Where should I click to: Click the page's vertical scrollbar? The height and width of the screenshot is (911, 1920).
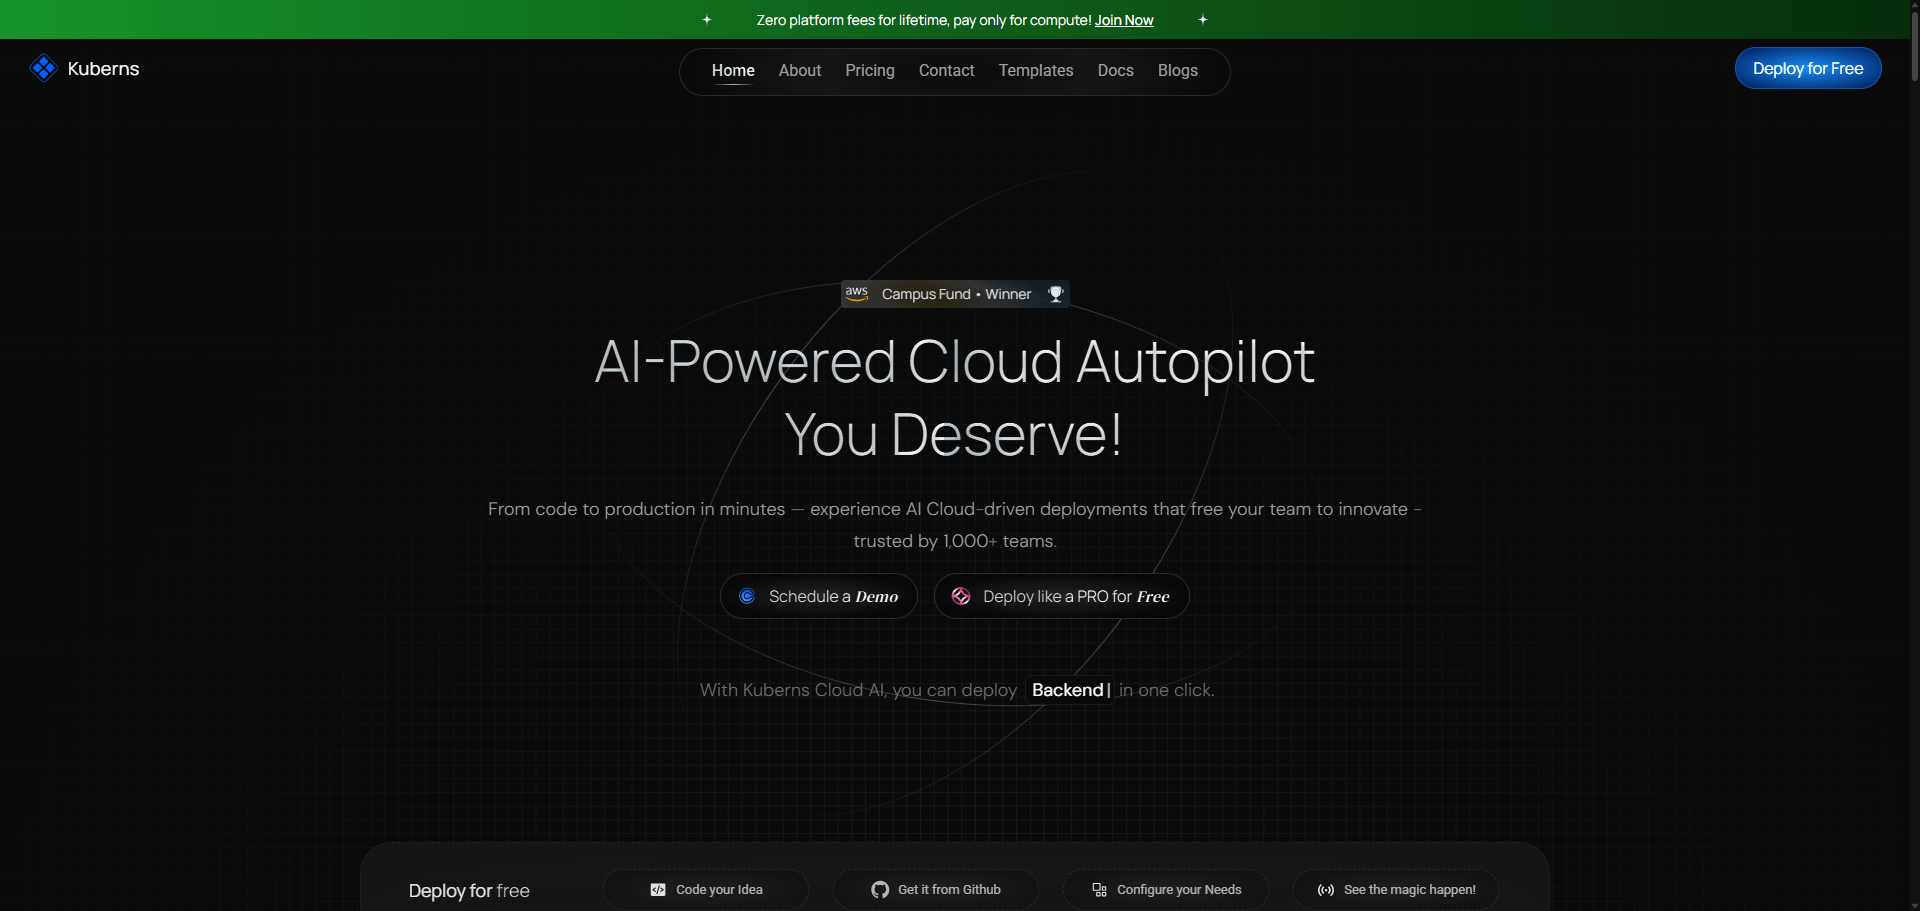pyautogui.click(x=1914, y=45)
